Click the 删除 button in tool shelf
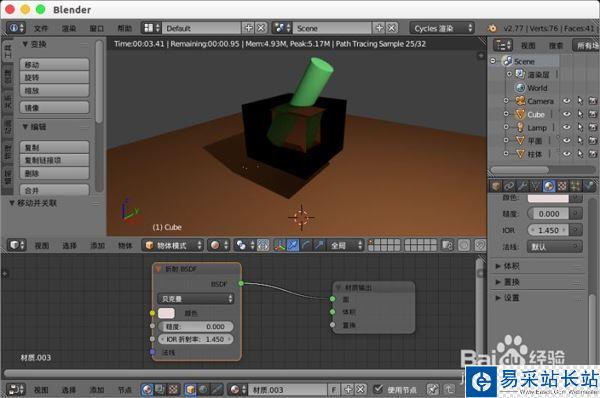The image size is (600, 398). click(54, 173)
